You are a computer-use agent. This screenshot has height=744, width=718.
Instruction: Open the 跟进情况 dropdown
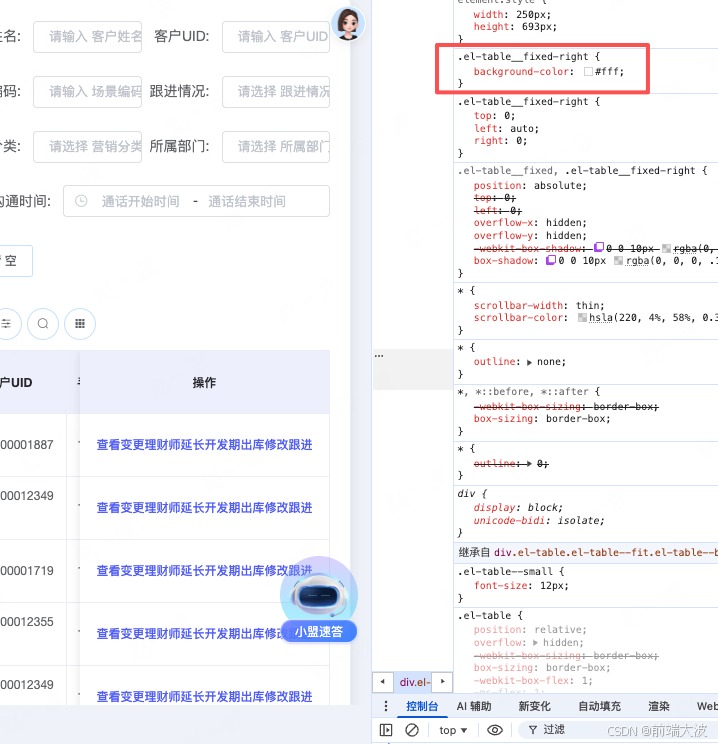[276, 92]
